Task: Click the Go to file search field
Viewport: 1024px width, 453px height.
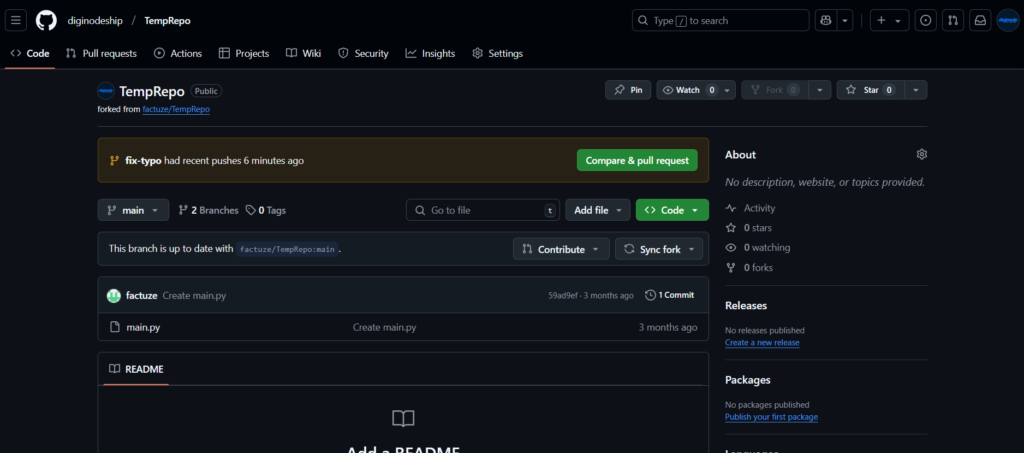Action: pyautogui.click(x=482, y=210)
